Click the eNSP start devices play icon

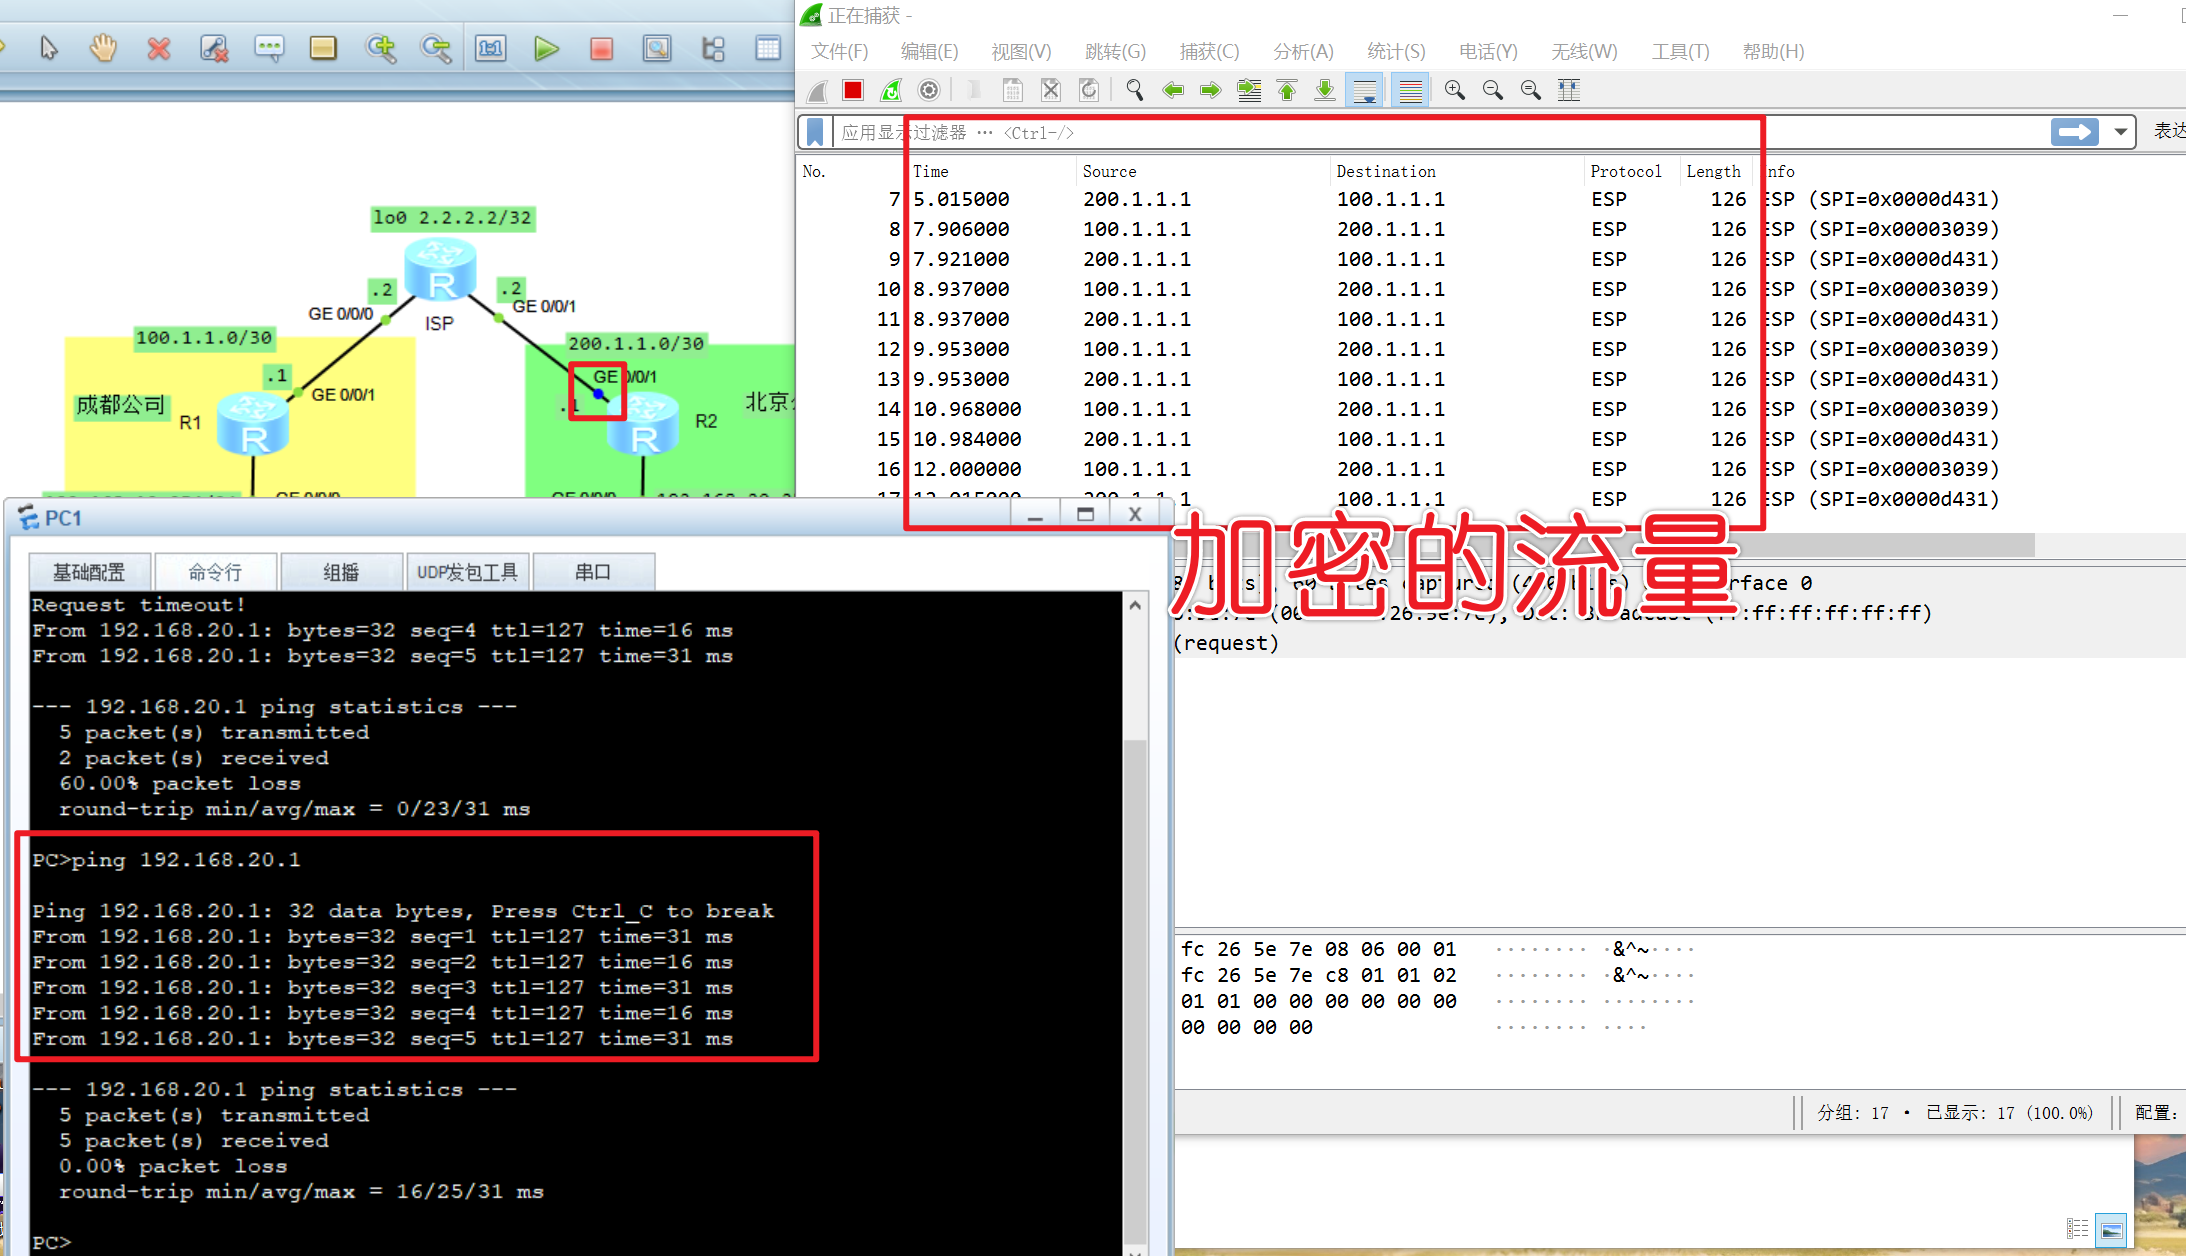pos(546,48)
